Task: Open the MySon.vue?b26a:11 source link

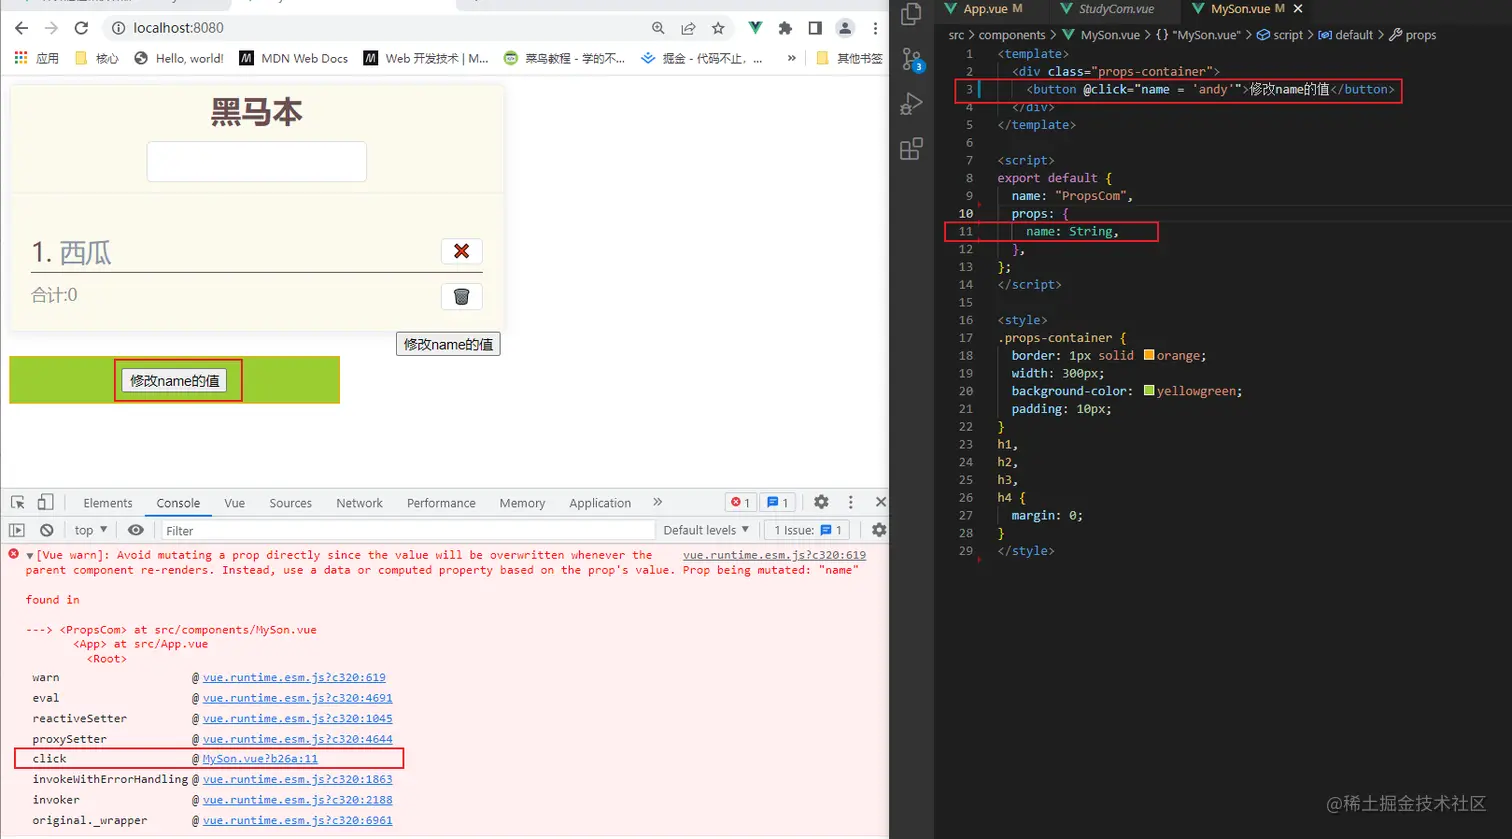Action: 260,759
